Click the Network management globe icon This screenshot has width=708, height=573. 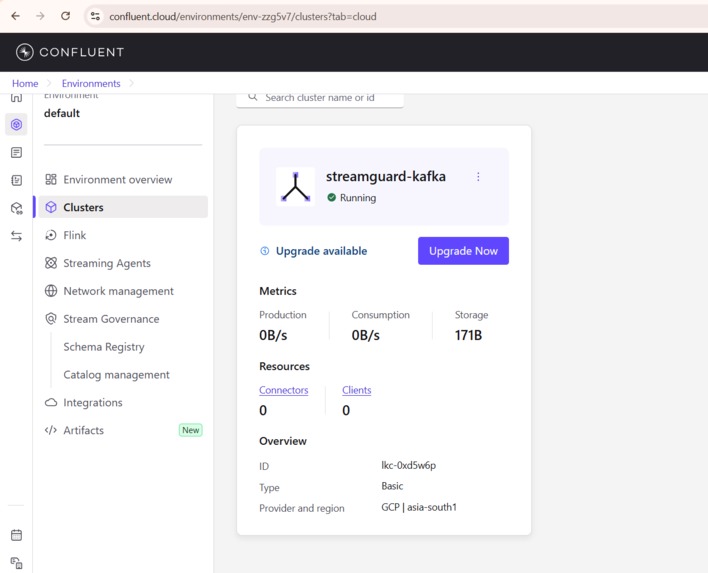pyautogui.click(x=51, y=291)
